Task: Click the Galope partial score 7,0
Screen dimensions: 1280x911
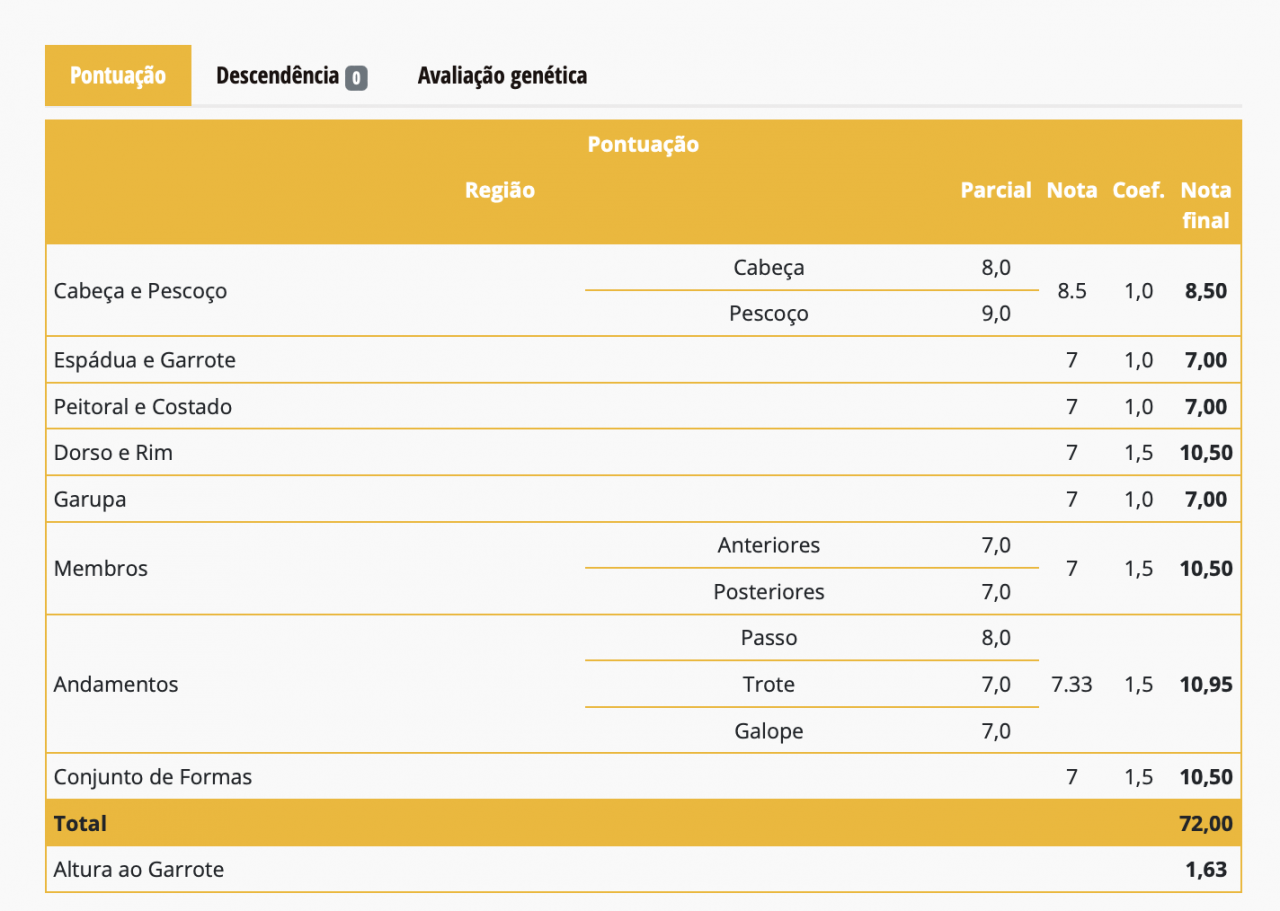Action: (x=997, y=731)
